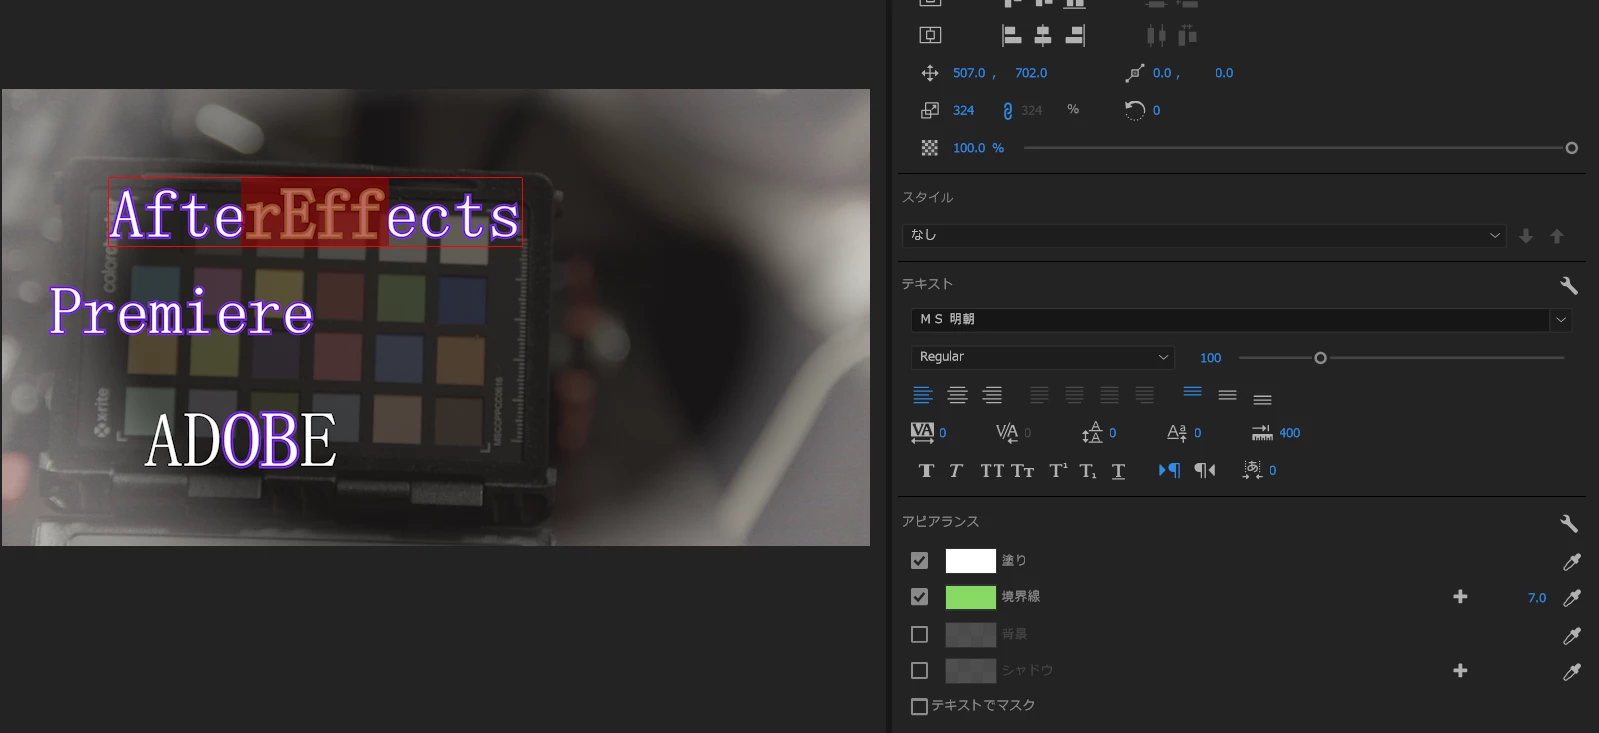
Task: Click the rotation icon
Action: [x=1134, y=110]
